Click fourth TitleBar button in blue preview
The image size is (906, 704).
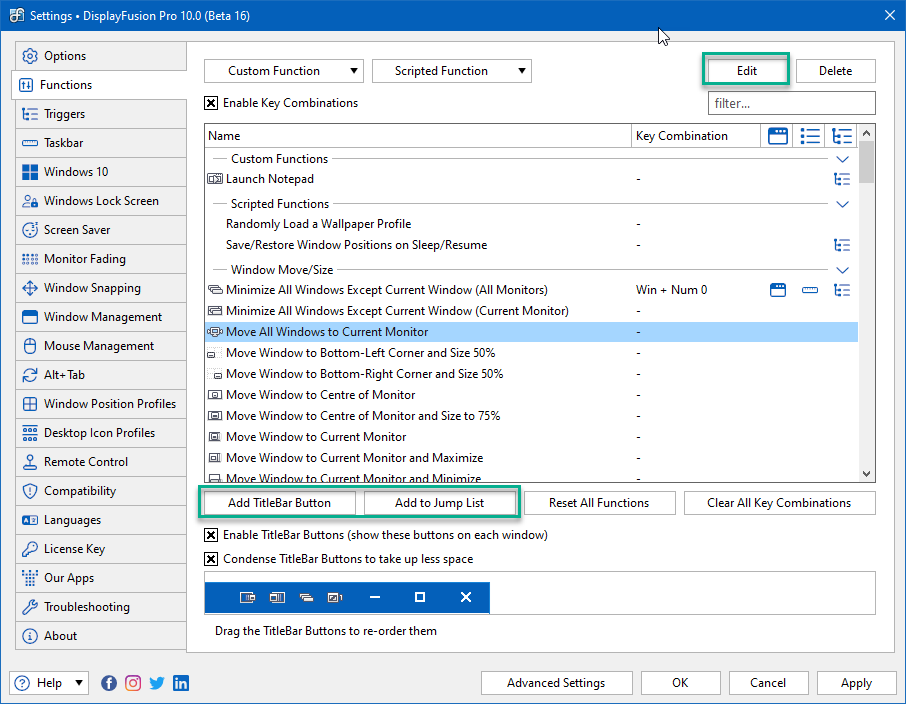coord(335,597)
